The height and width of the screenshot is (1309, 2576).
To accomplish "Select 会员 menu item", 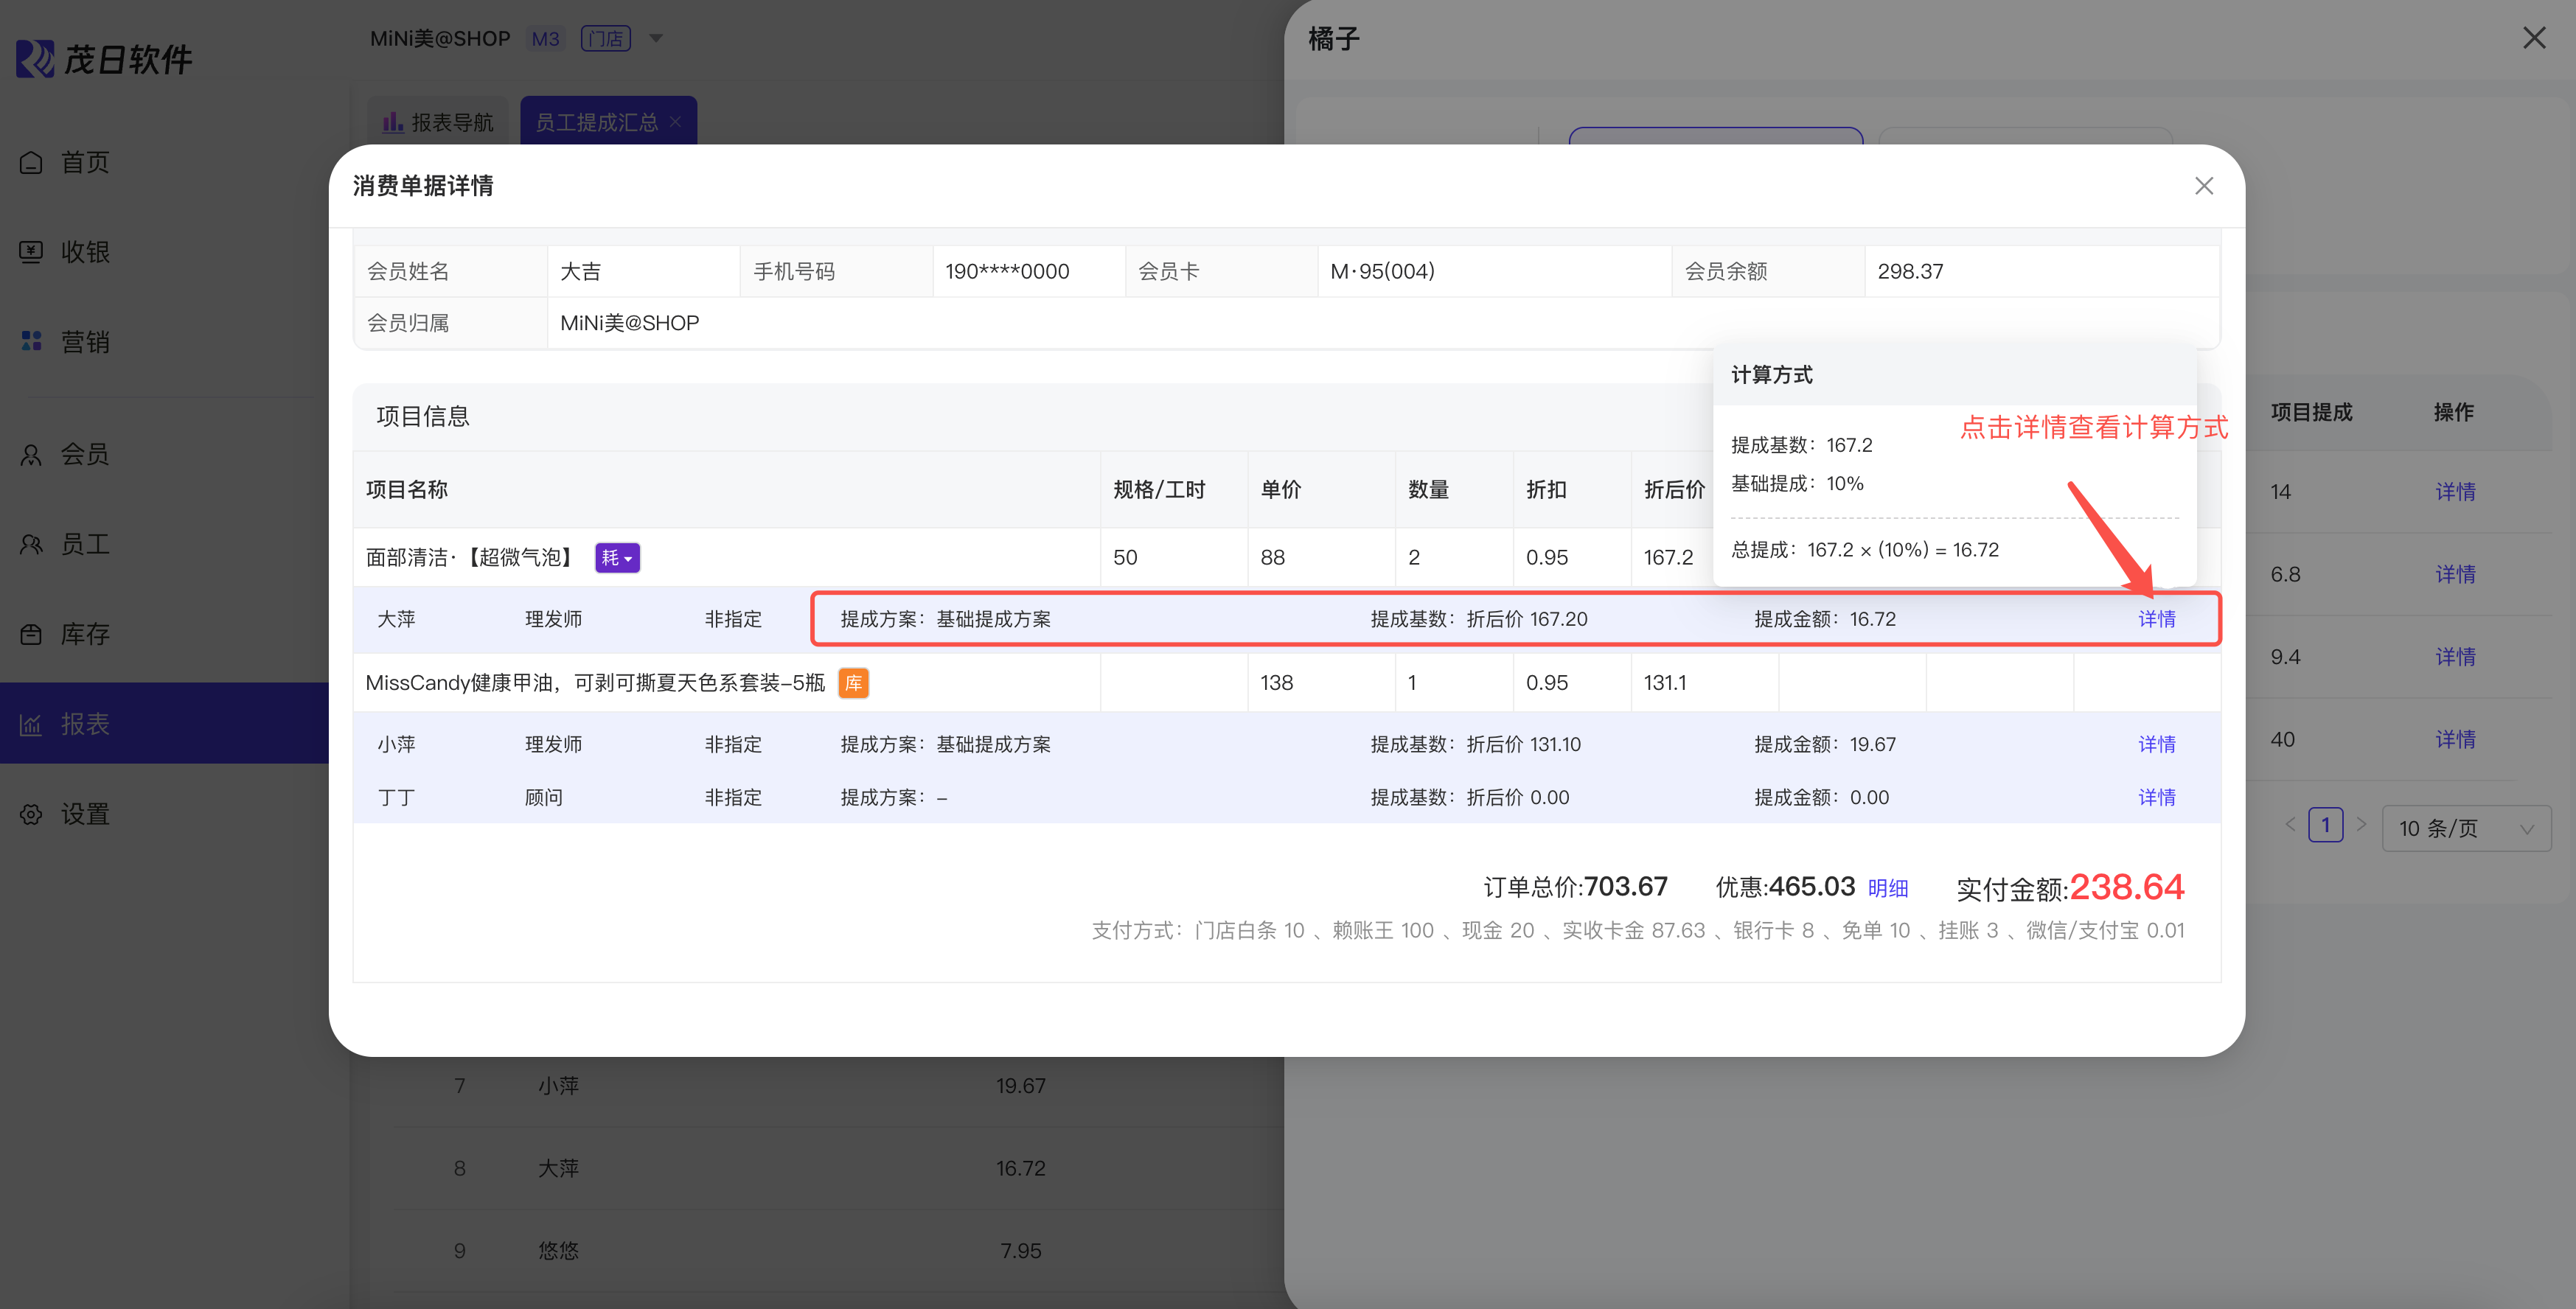I will click(x=165, y=455).
